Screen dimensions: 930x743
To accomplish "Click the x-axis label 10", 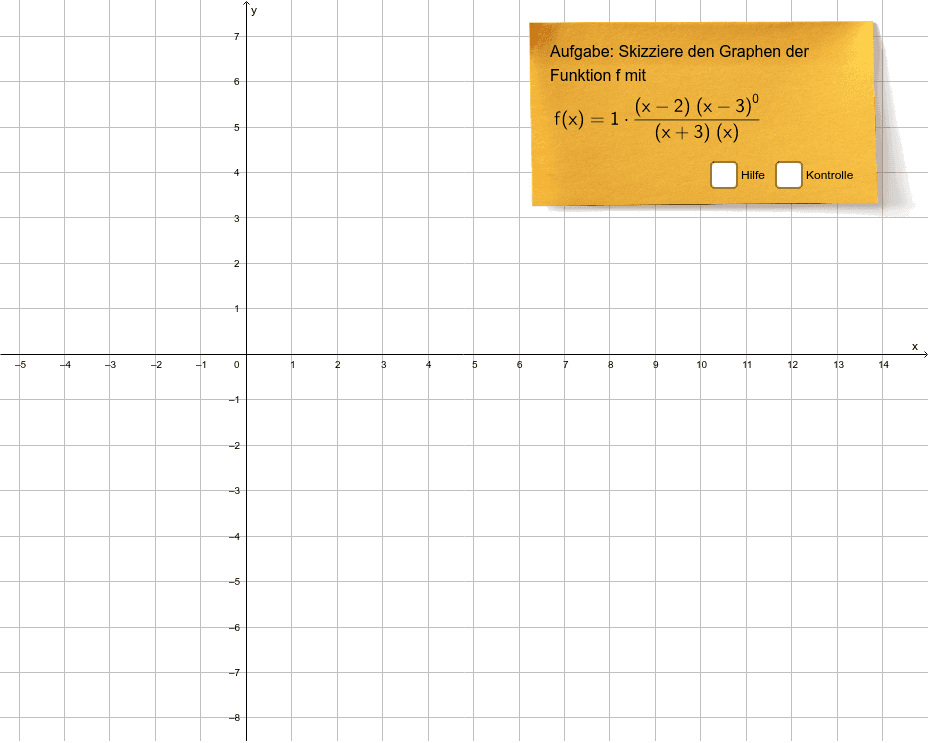I will 702,365.
